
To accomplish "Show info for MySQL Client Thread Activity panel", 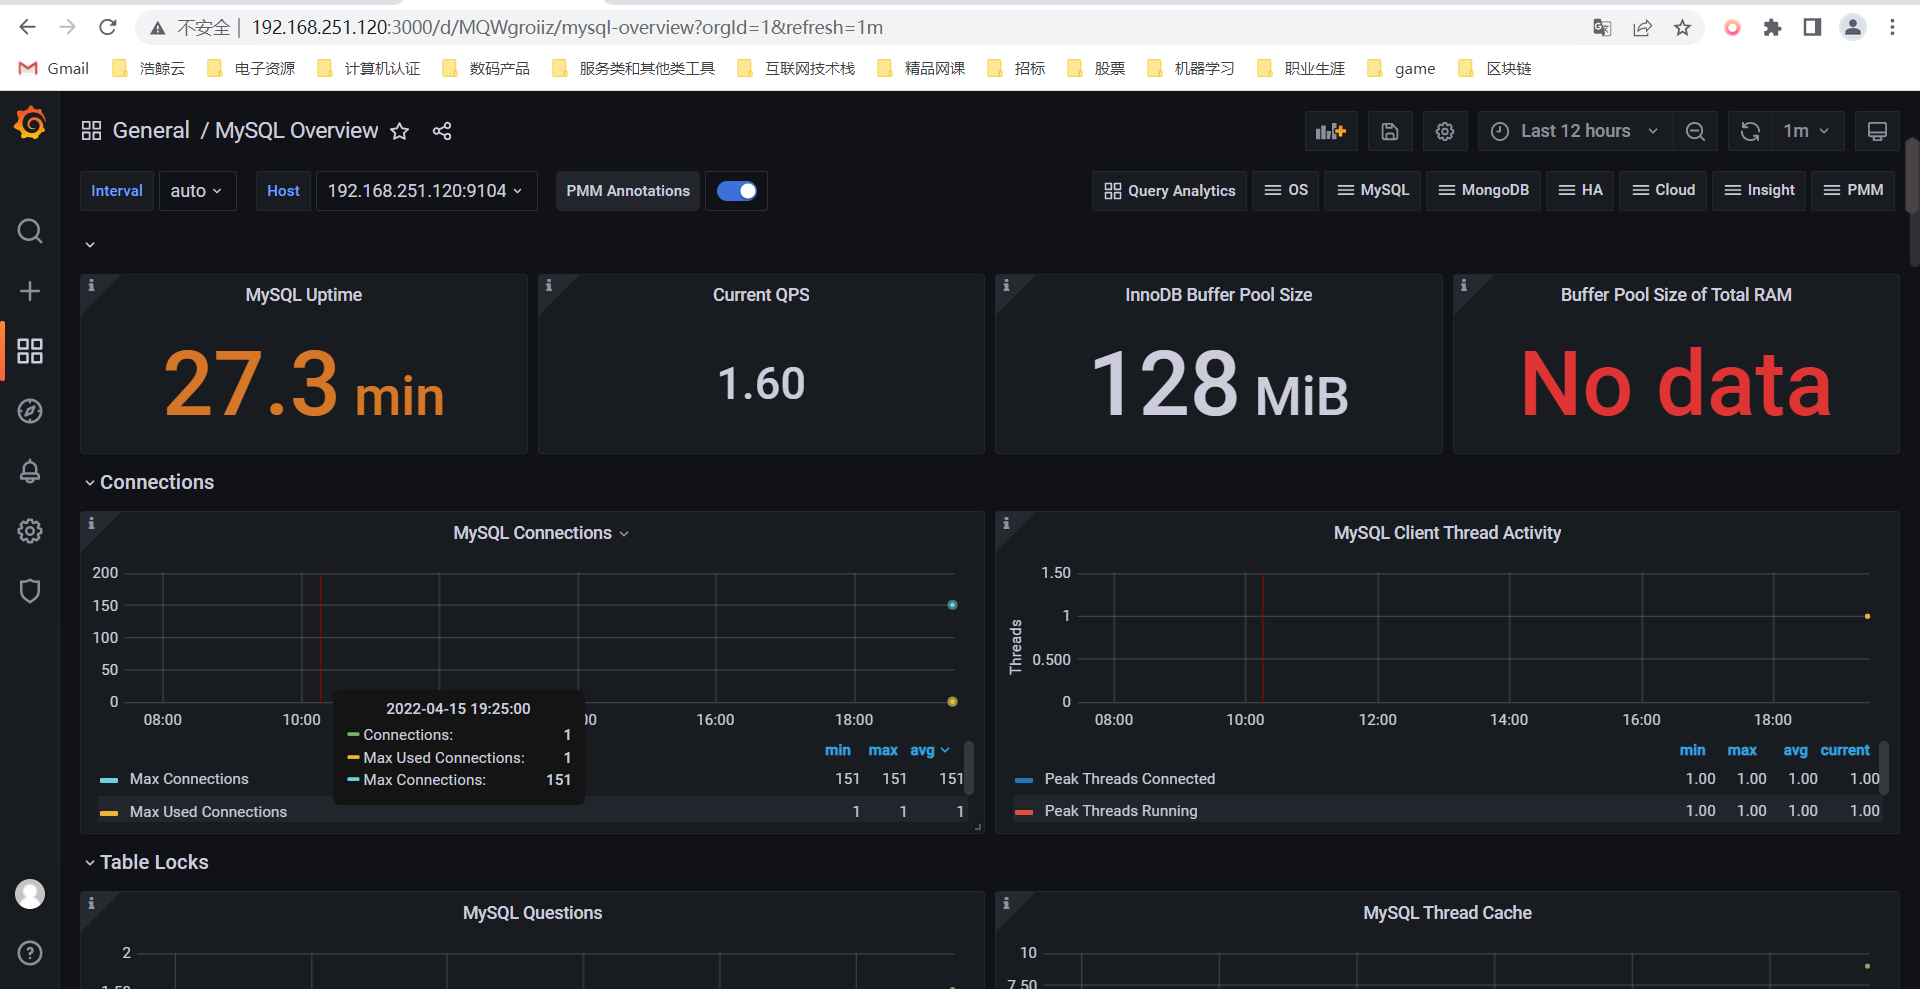I will click(1006, 523).
